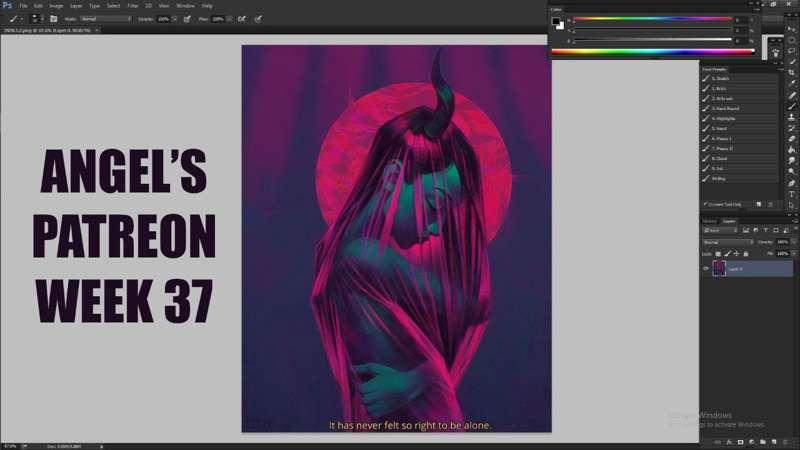This screenshot has width=800, height=450.
Task: Enable airbrush-style build-up icon
Action: tap(242, 19)
